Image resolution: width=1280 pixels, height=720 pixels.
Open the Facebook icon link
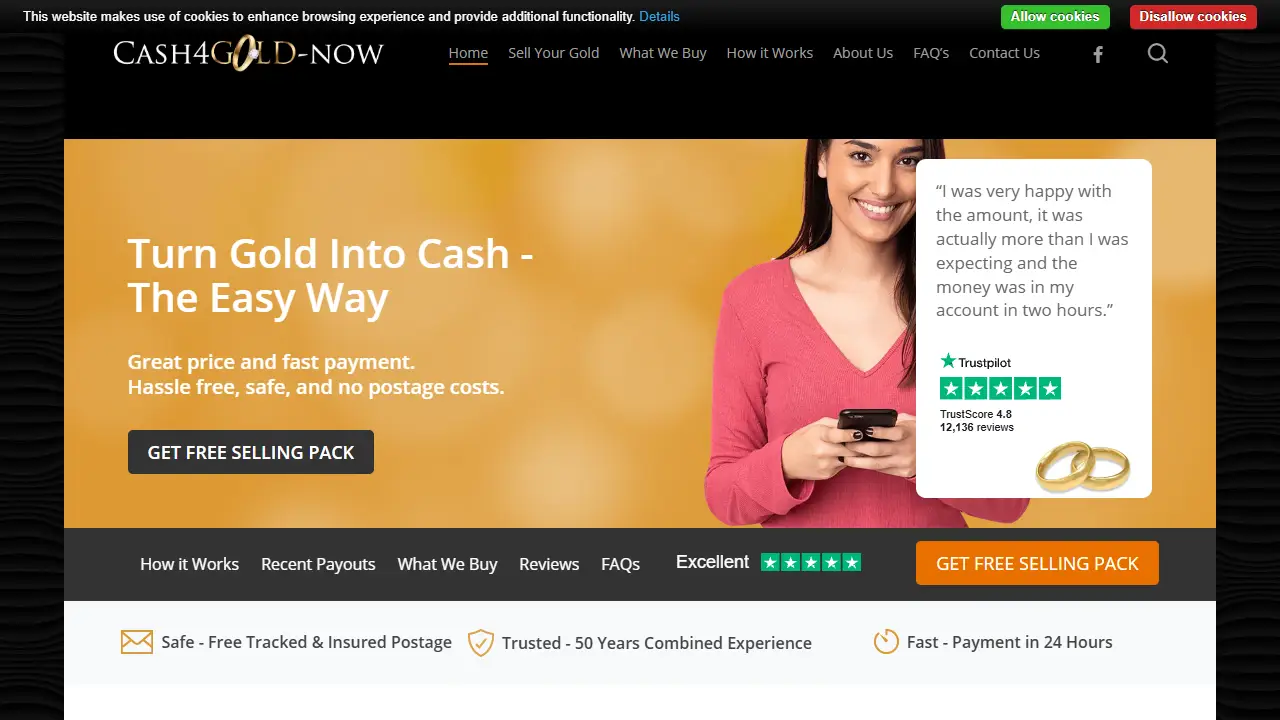click(x=1098, y=54)
